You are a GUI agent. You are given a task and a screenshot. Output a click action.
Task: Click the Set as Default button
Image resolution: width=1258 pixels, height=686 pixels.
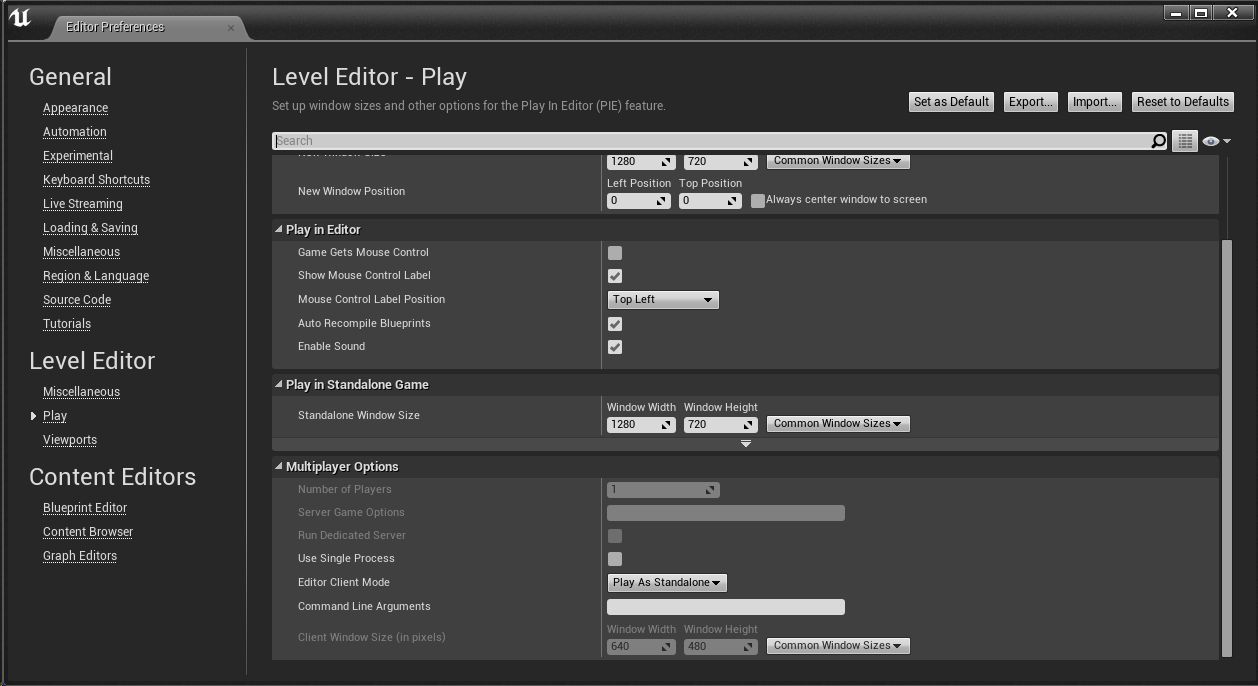point(951,102)
